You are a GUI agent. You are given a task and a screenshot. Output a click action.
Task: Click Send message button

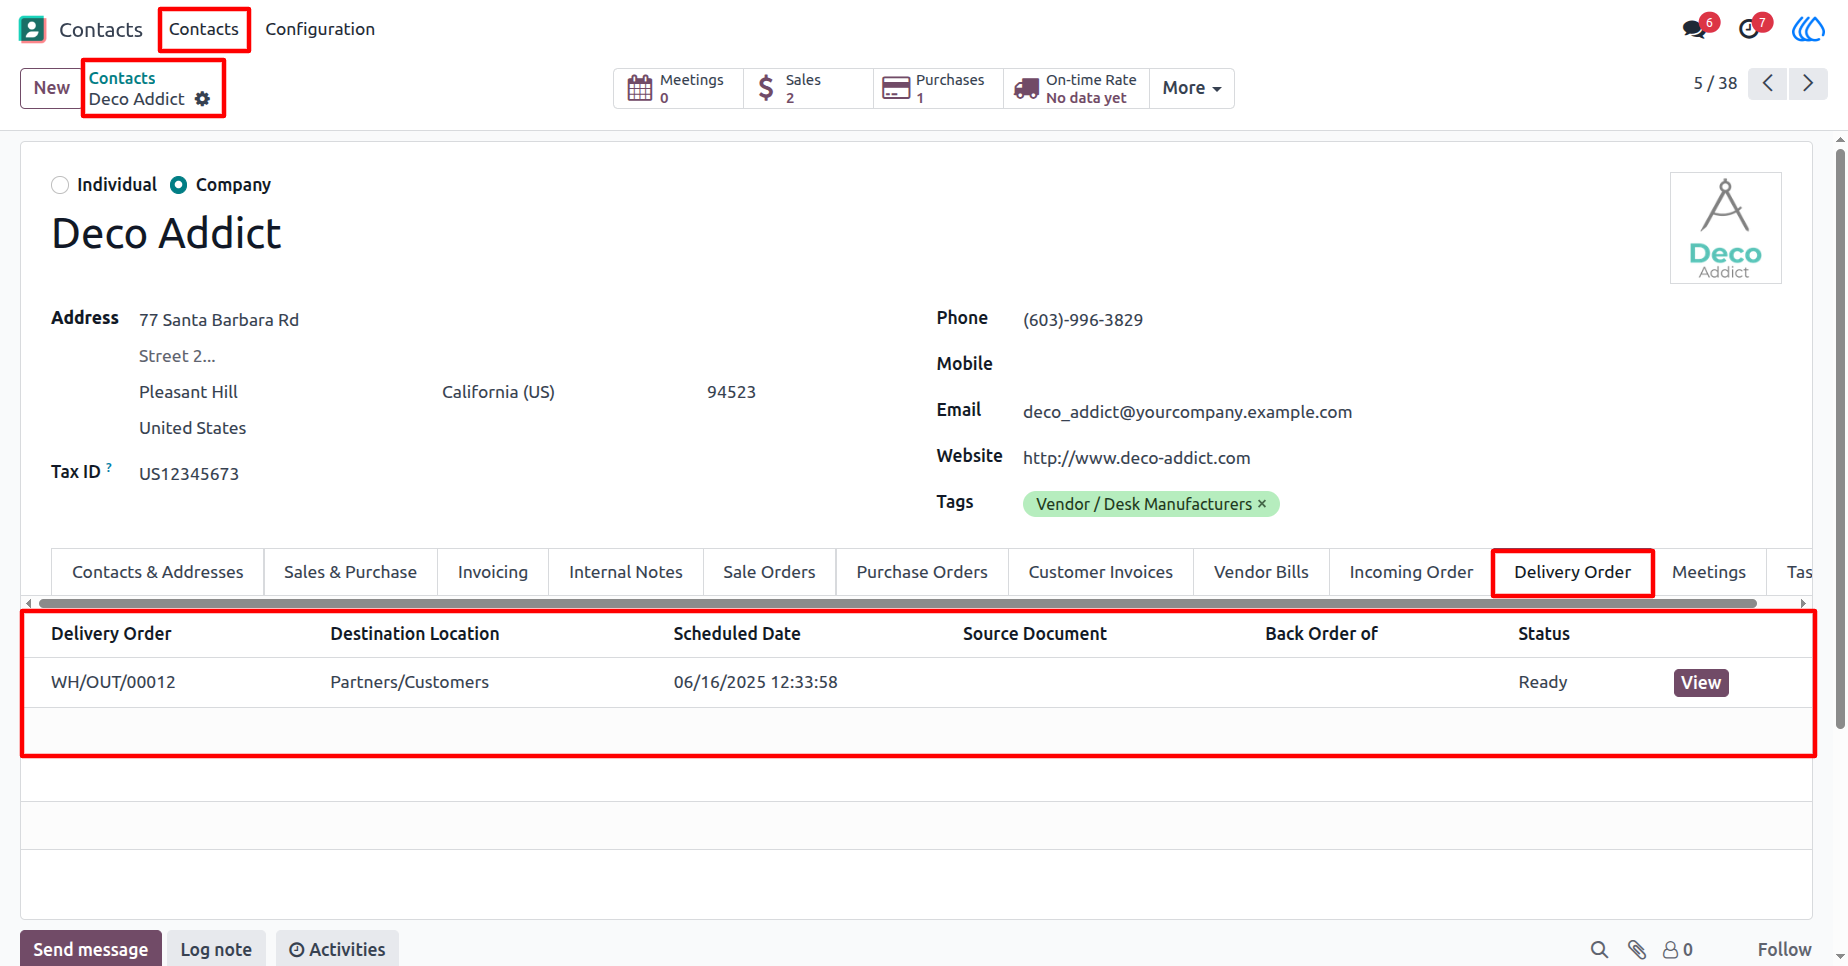(90, 949)
